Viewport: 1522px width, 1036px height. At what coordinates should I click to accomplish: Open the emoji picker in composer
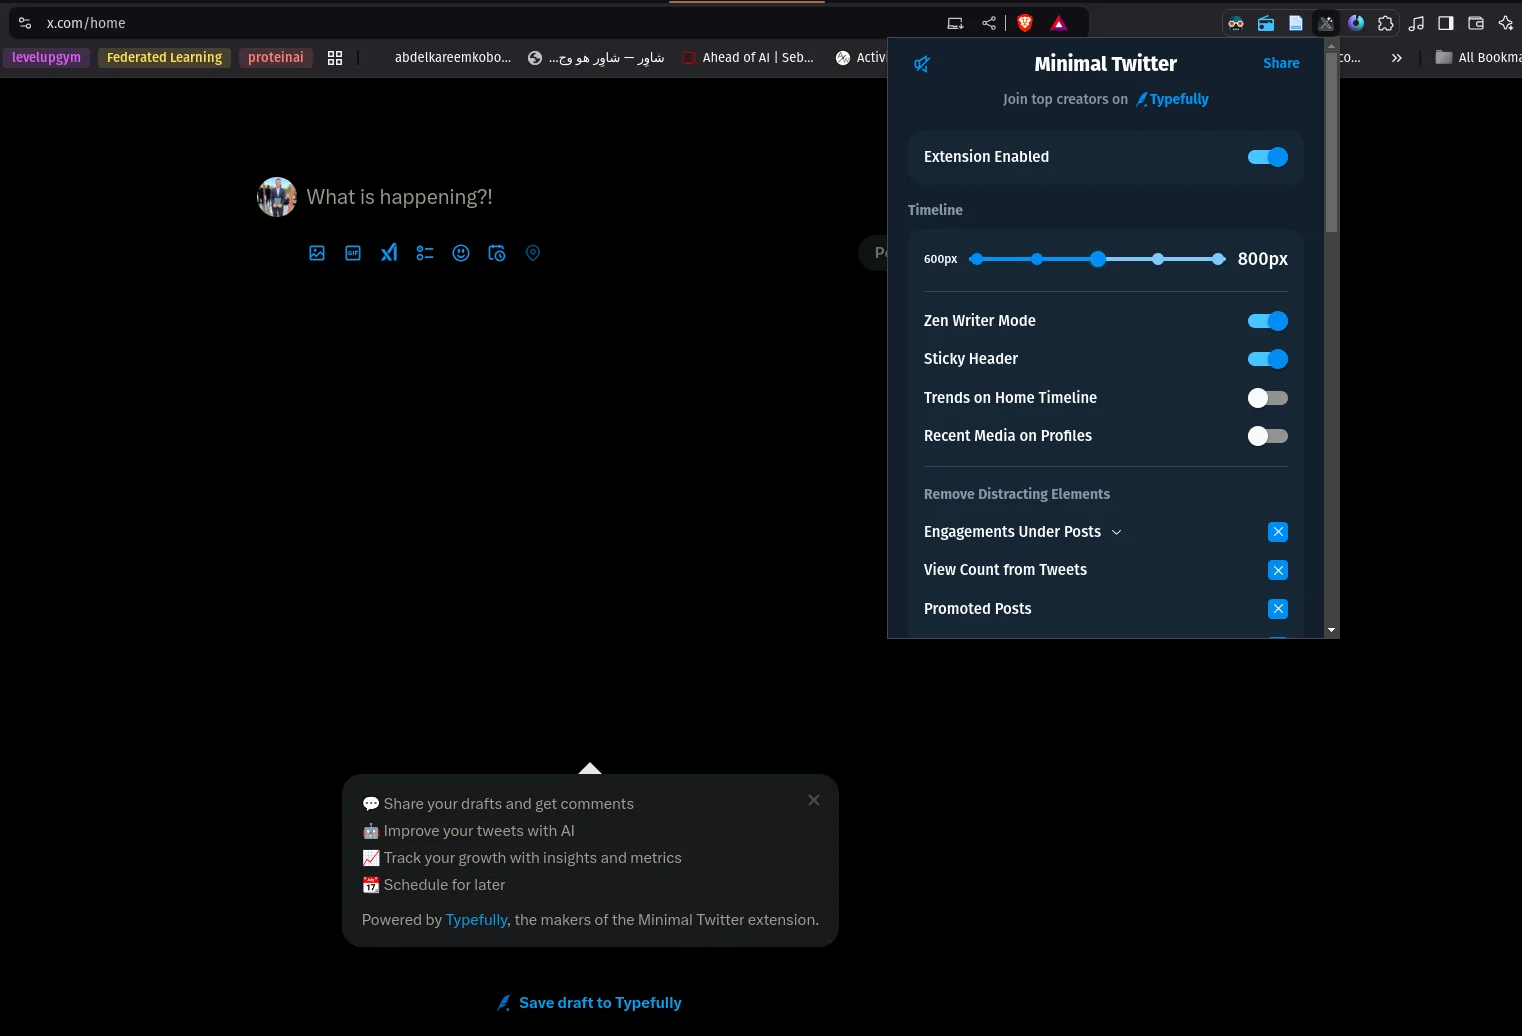(x=461, y=253)
